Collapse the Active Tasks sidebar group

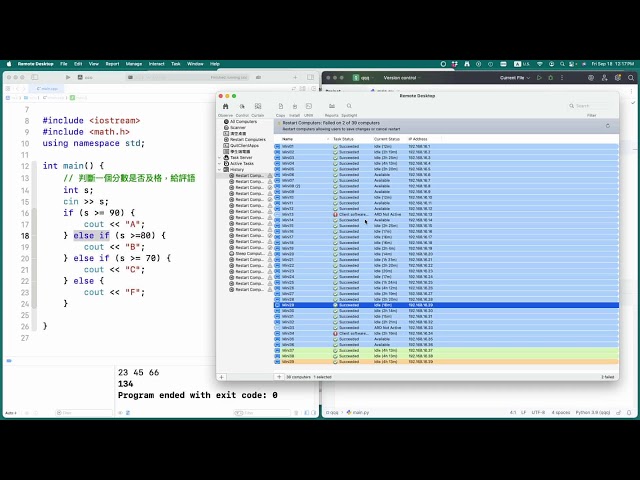[220, 164]
